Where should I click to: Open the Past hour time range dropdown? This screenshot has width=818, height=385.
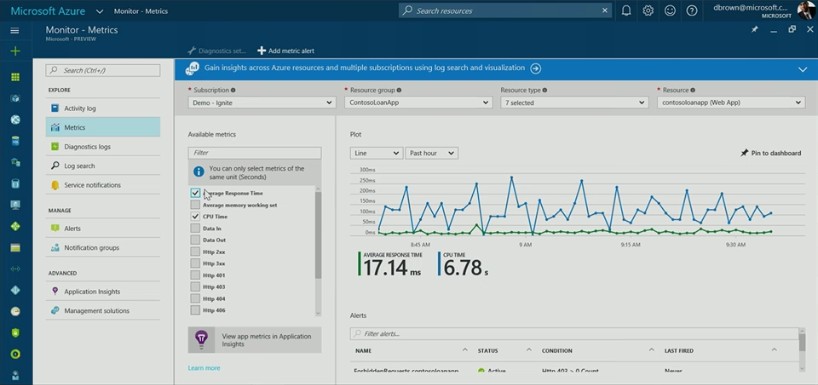coord(432,153)
